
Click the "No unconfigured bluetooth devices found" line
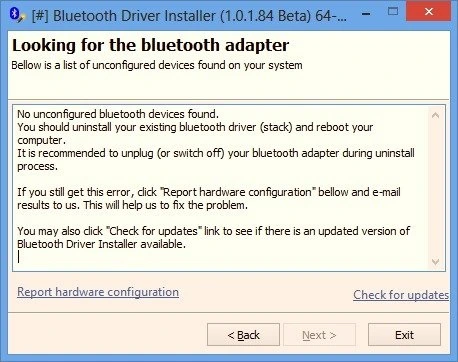point(118,114)
